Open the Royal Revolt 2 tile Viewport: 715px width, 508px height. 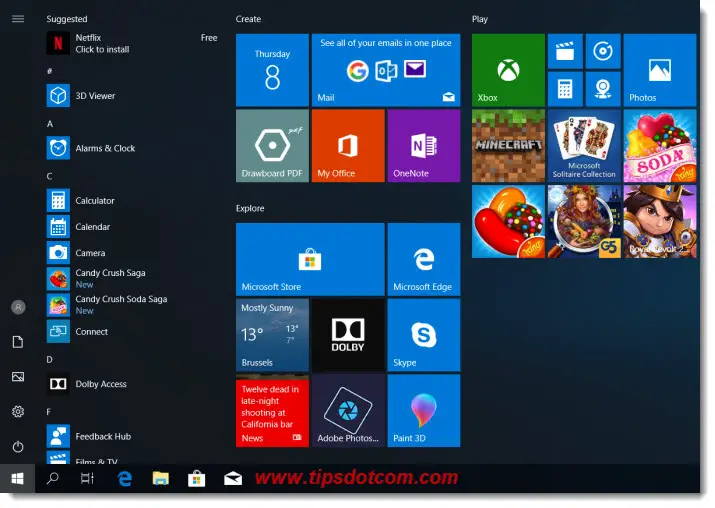point(660,222)
